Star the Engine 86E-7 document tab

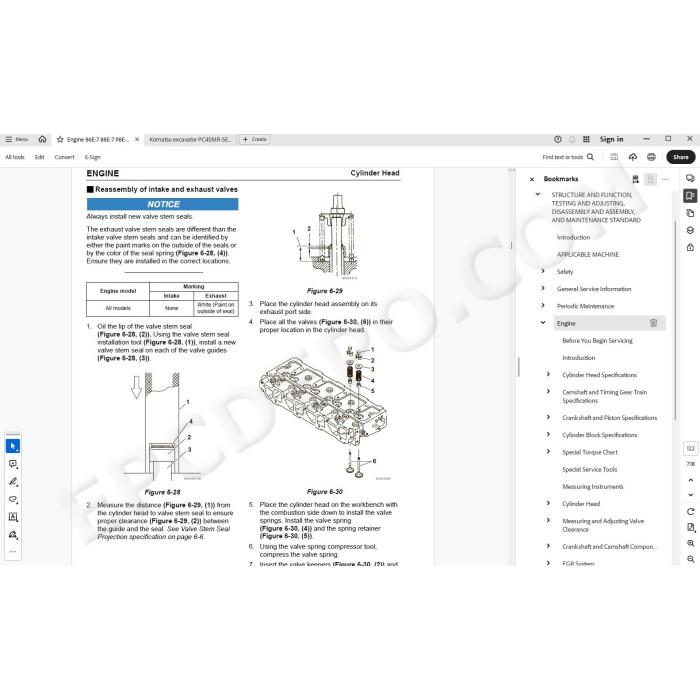60,140
